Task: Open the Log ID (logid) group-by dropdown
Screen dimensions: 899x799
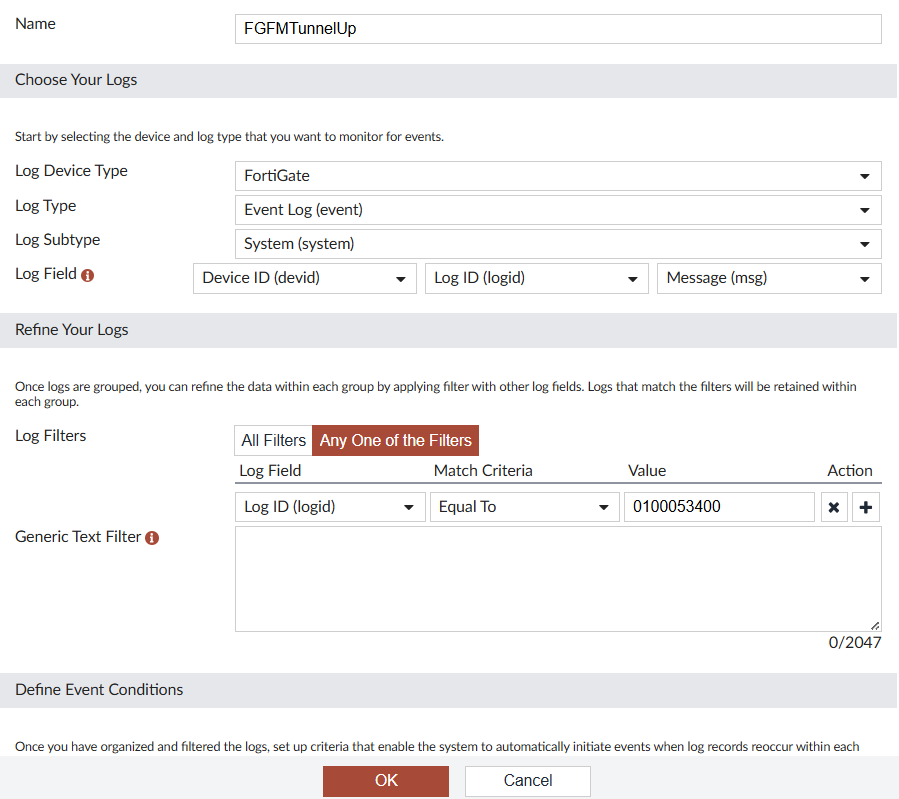Action: (x=537, y=278)
